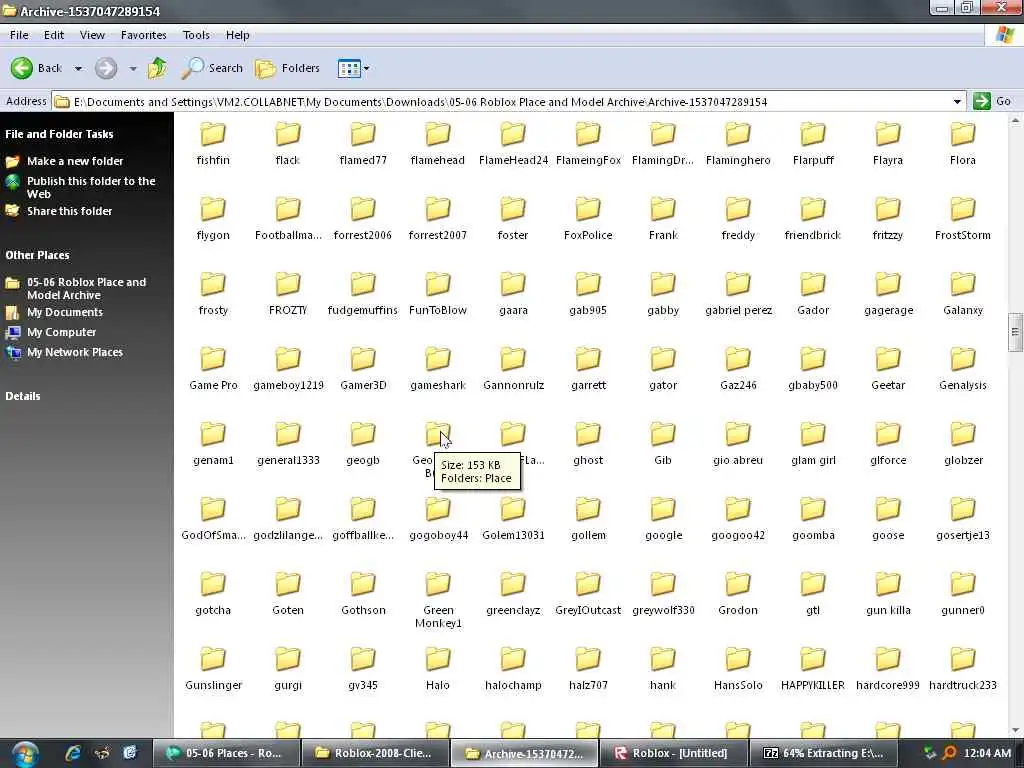This screenshot has height=768, width=1024.
Task: Select the Gunslinger folder
Action: coord(213,669)
